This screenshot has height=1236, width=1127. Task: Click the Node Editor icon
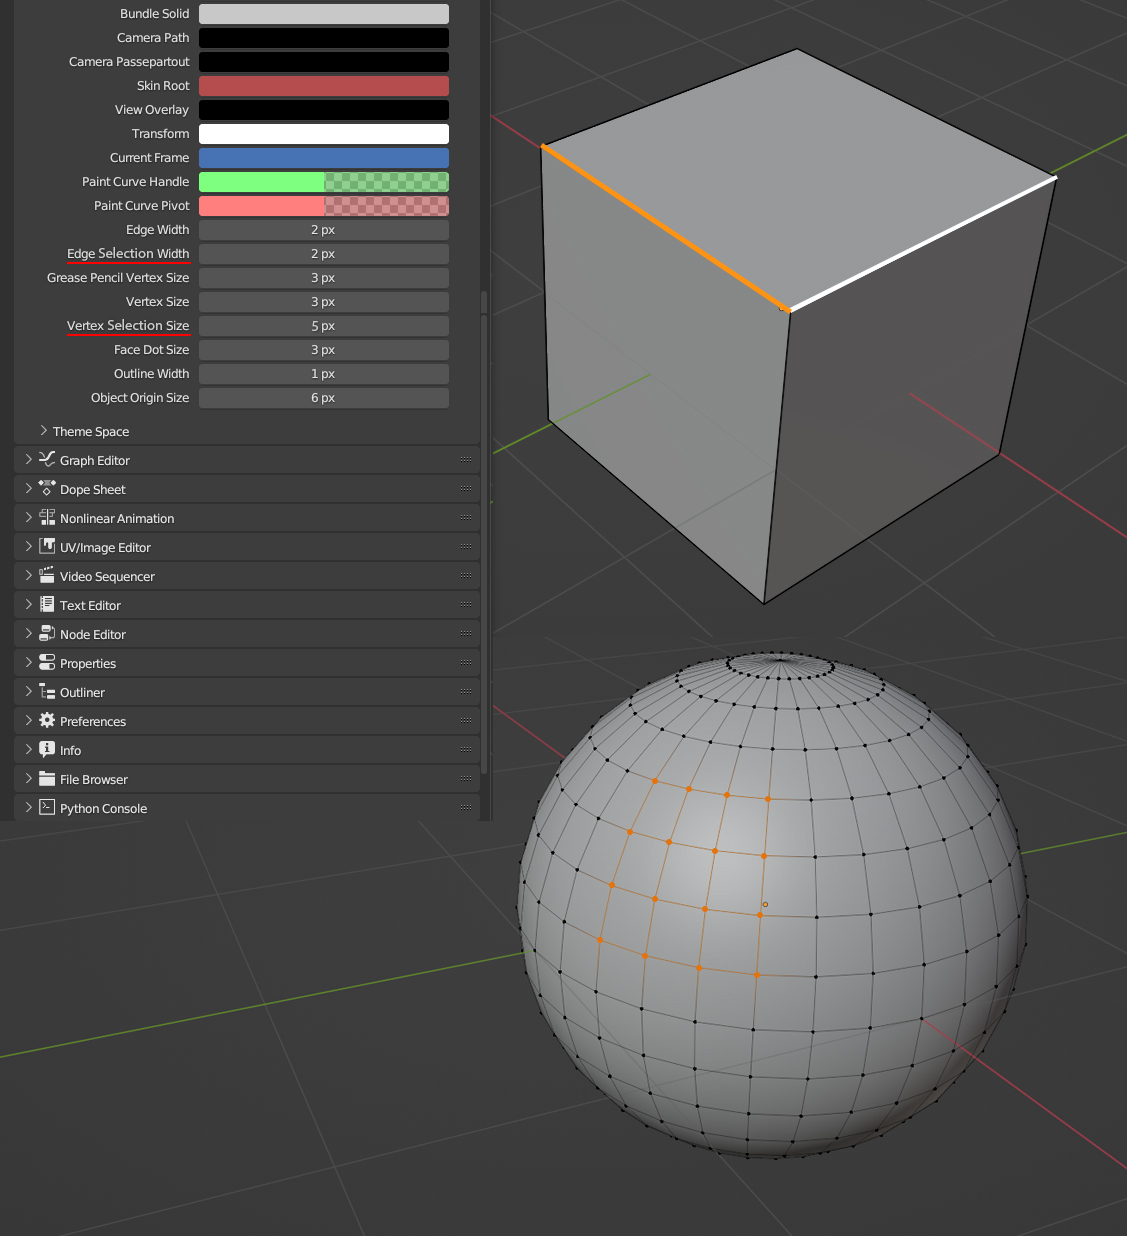[47, 633]
